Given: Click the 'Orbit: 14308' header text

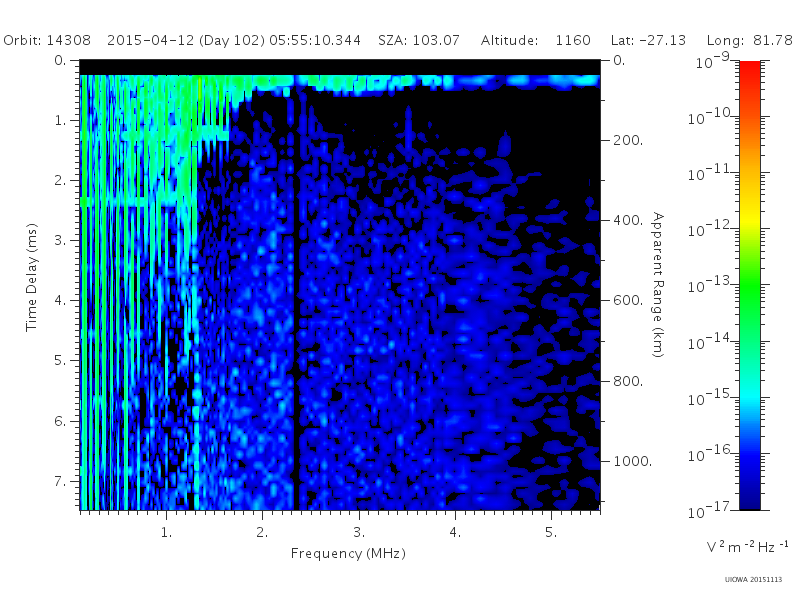Looking at the screenshot, I should coord(47,40).
